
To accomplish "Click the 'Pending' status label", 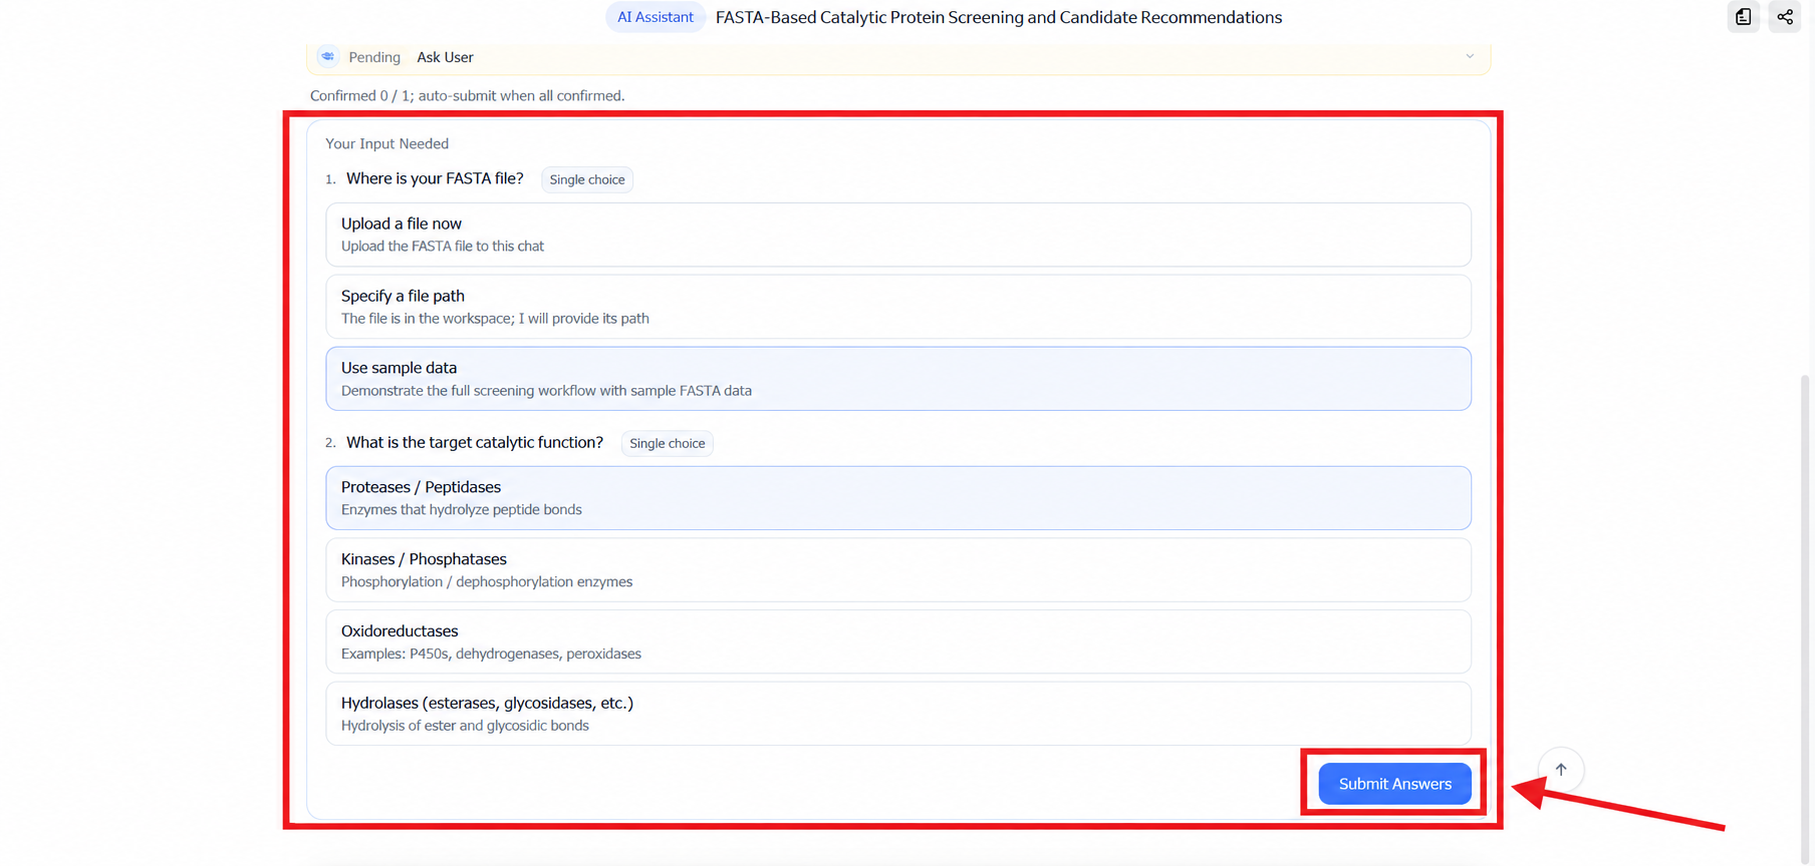I will 374,57.
